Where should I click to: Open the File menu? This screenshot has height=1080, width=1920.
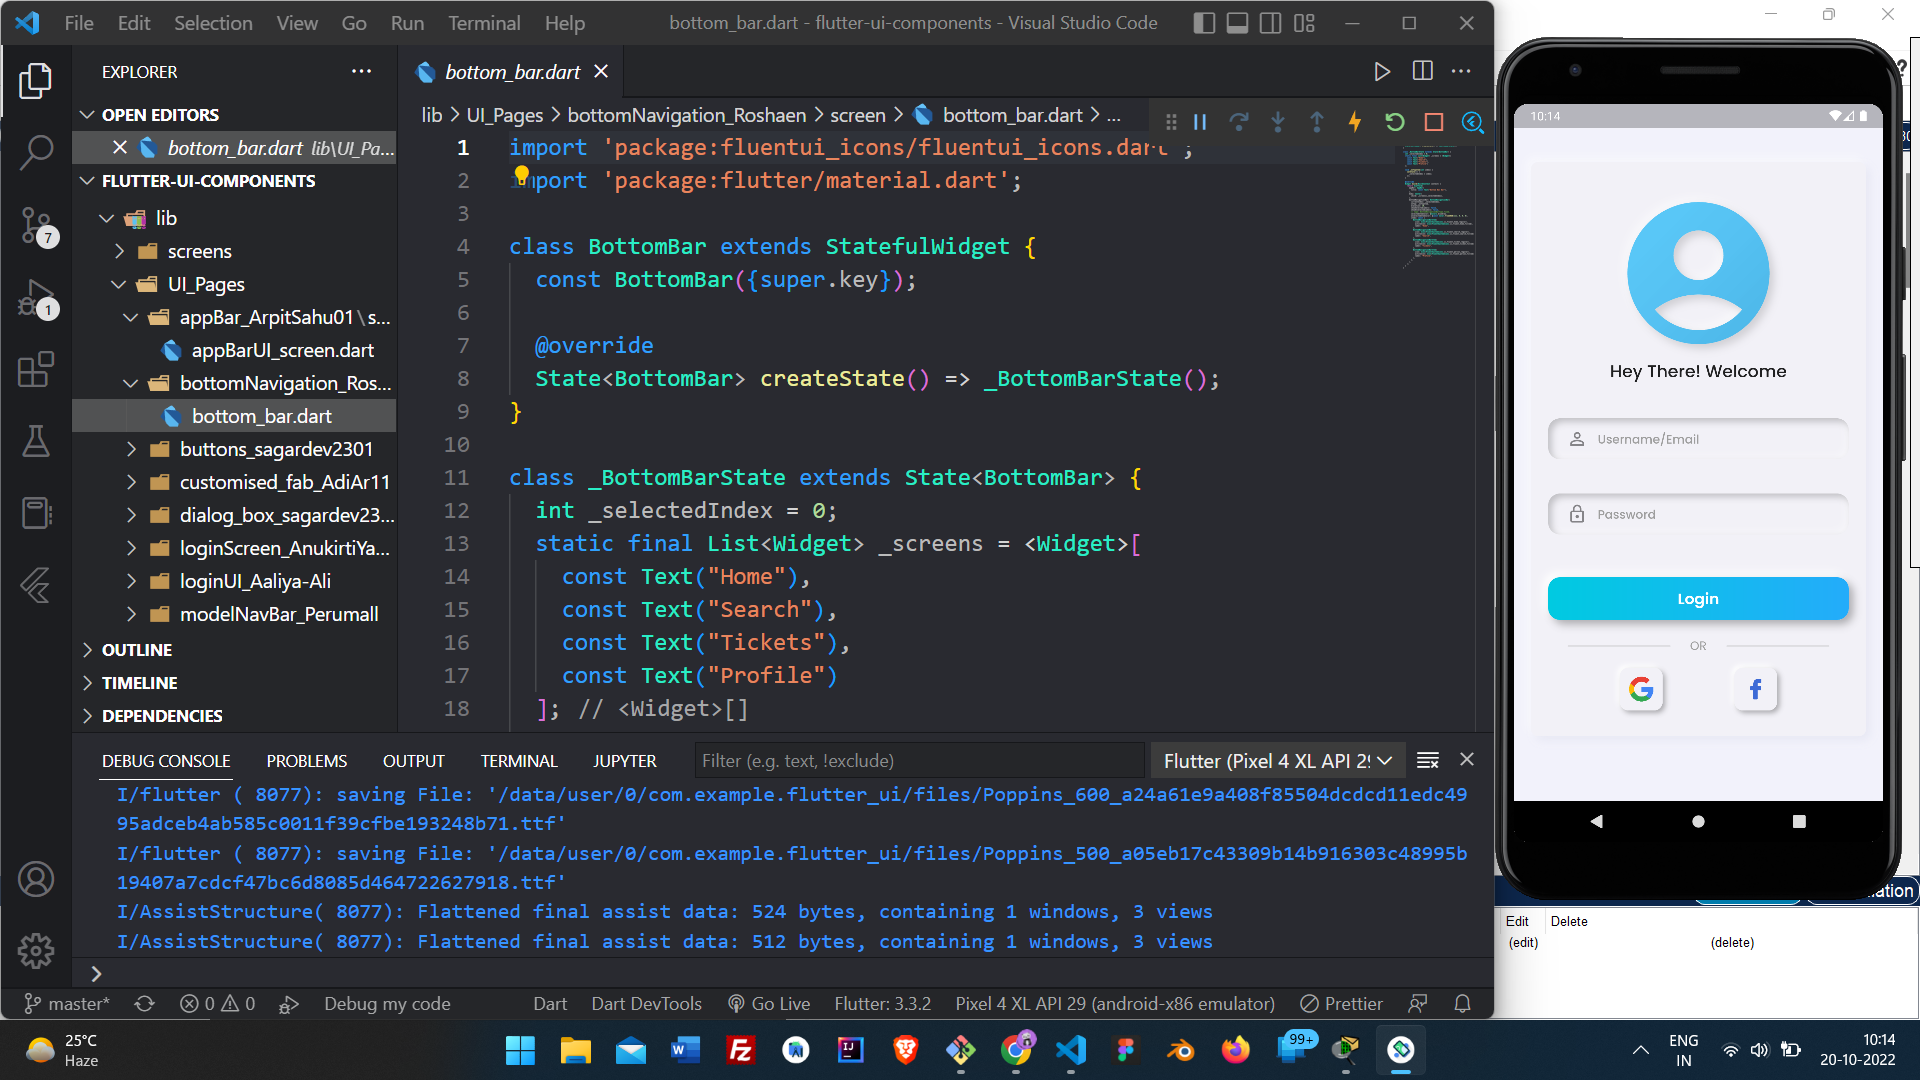[79, 23]
